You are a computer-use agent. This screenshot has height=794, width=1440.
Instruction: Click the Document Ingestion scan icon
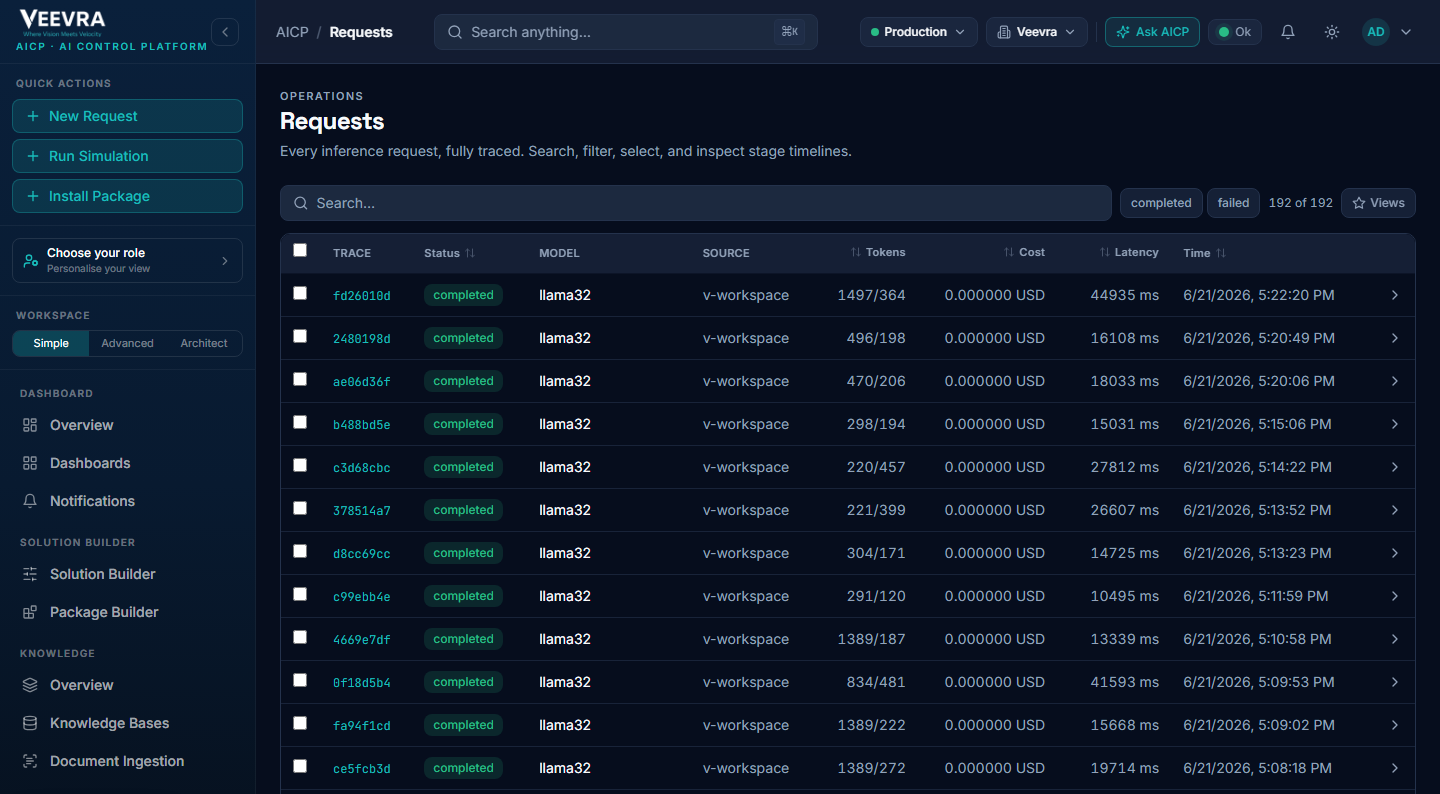(30, 761)
